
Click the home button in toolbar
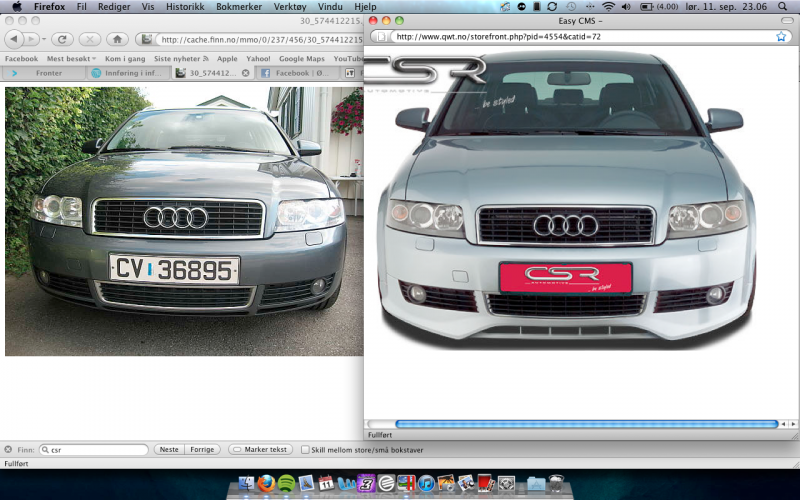117,39
